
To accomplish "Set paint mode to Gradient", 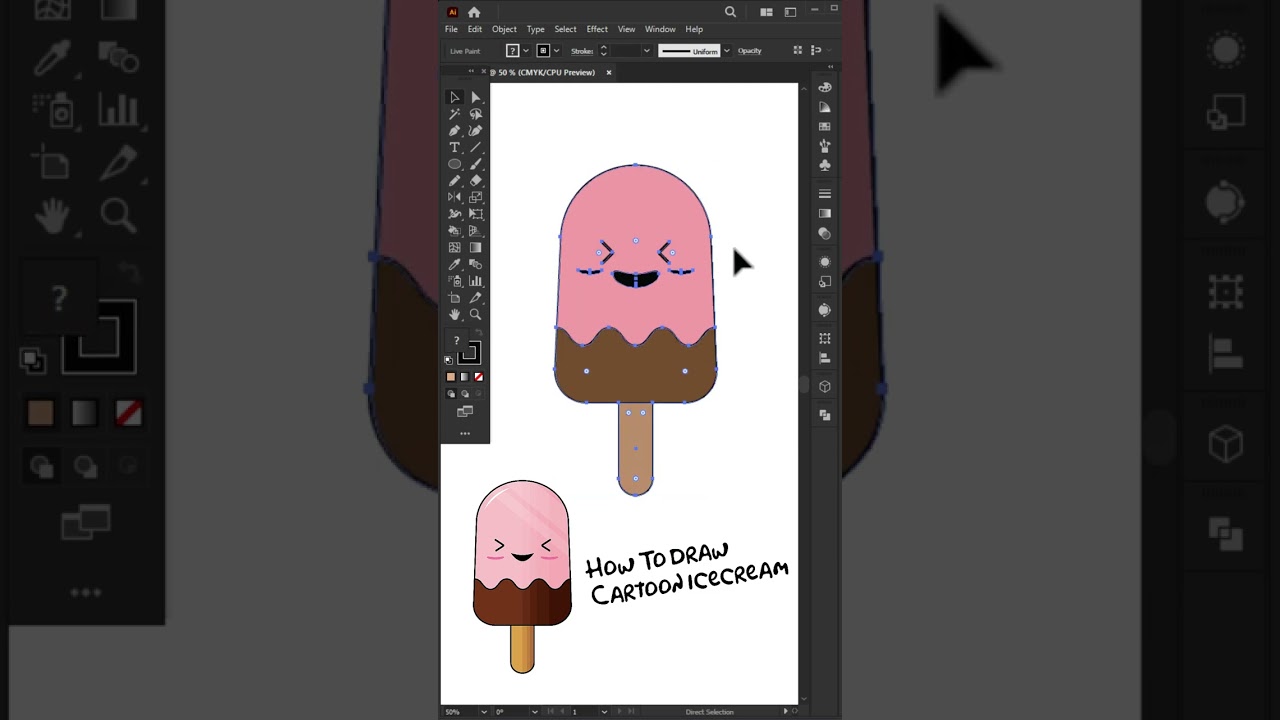I will 464,377.
